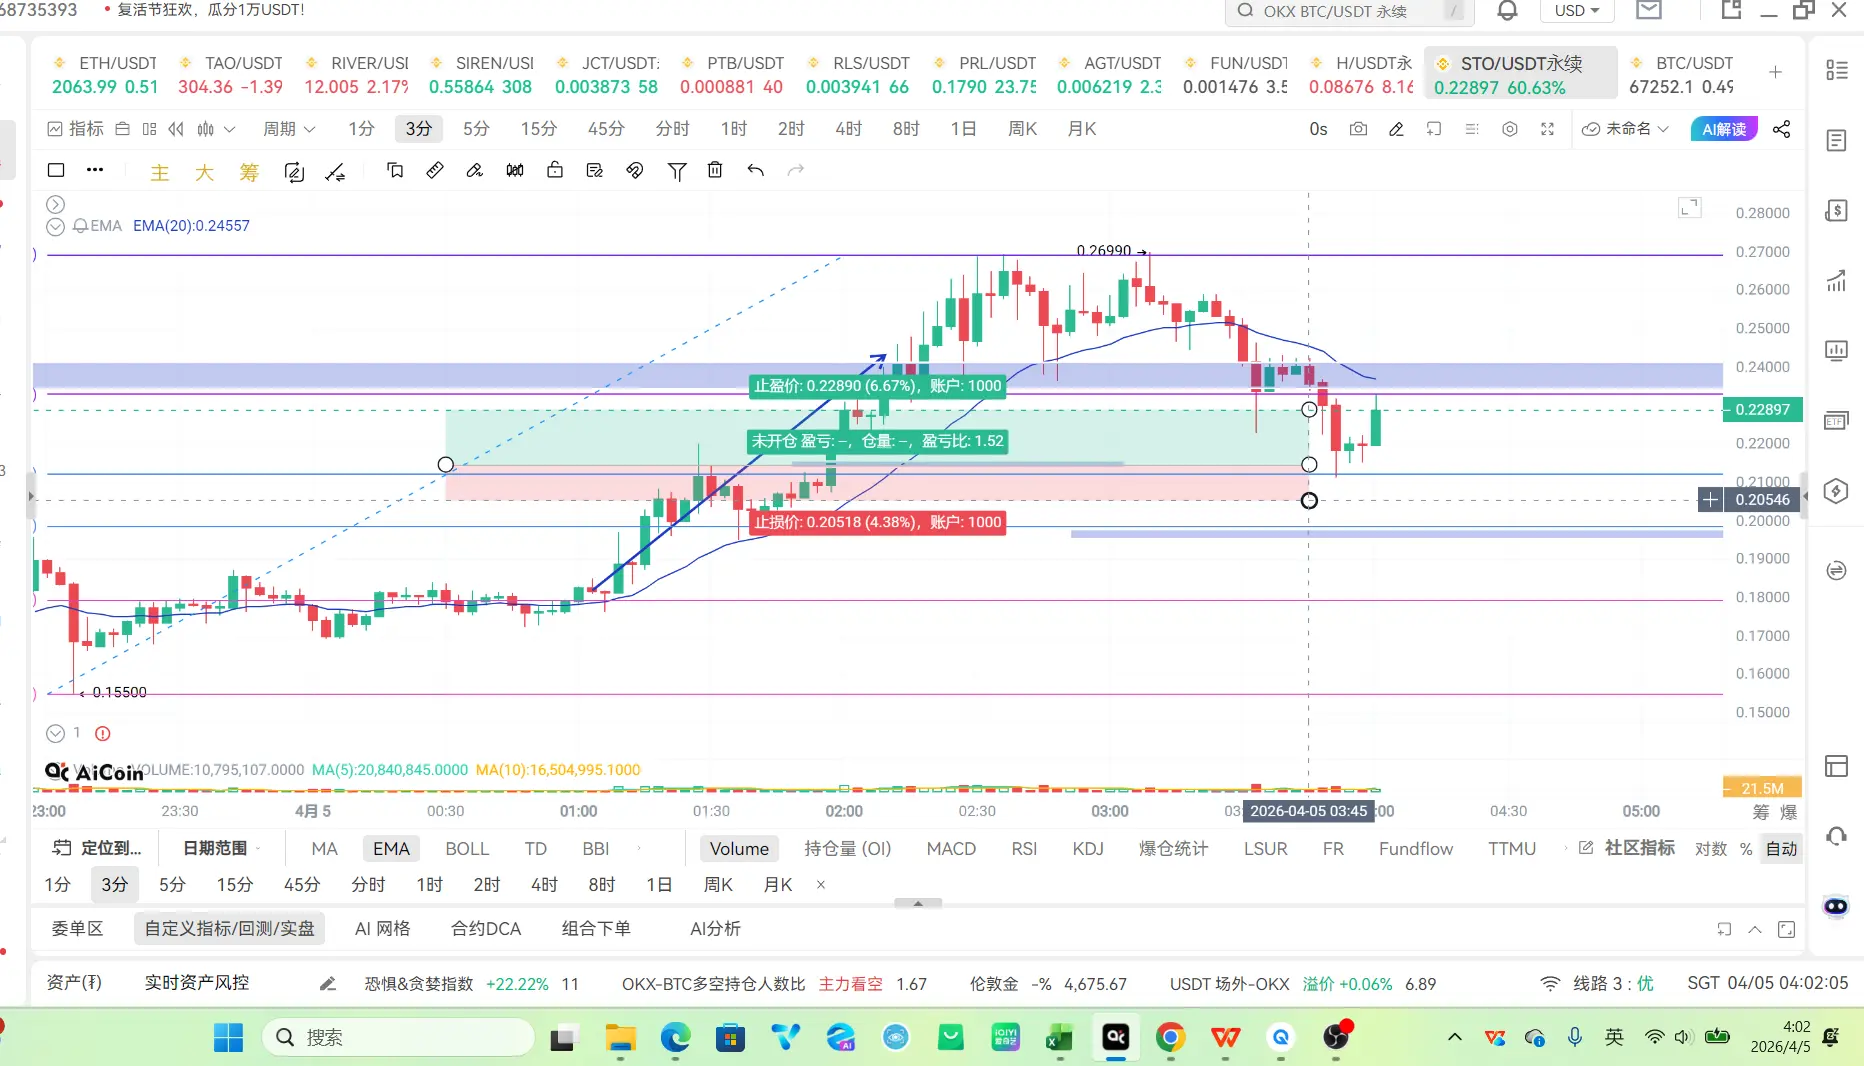The height and width of the screenshot is (1066, 1864).
Task: Click the yellow 主 icon in drawing toolbar
Action: click(x=160, y=173)
